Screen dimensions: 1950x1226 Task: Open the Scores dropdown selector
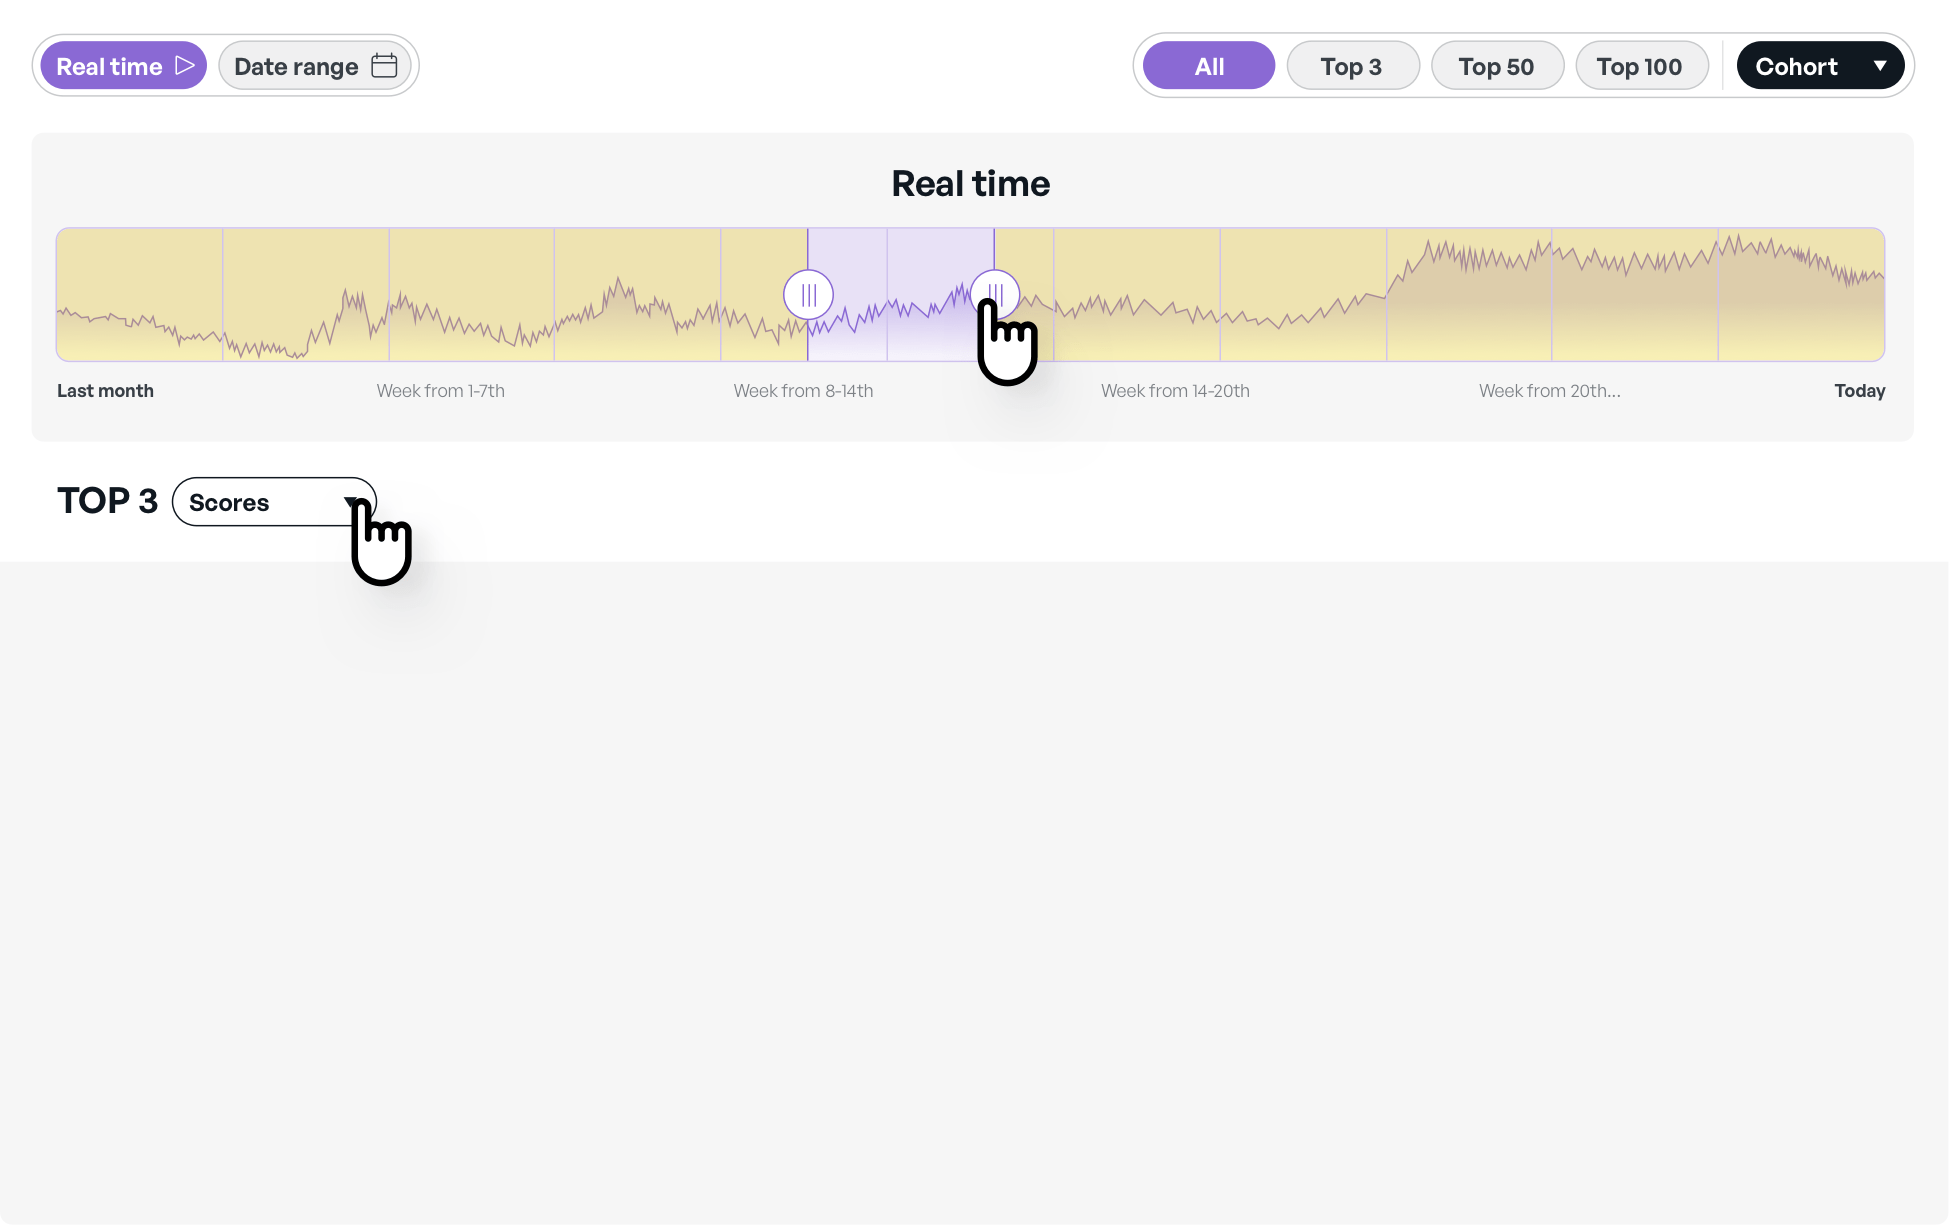pyautogui.click(x=274, y=501)
